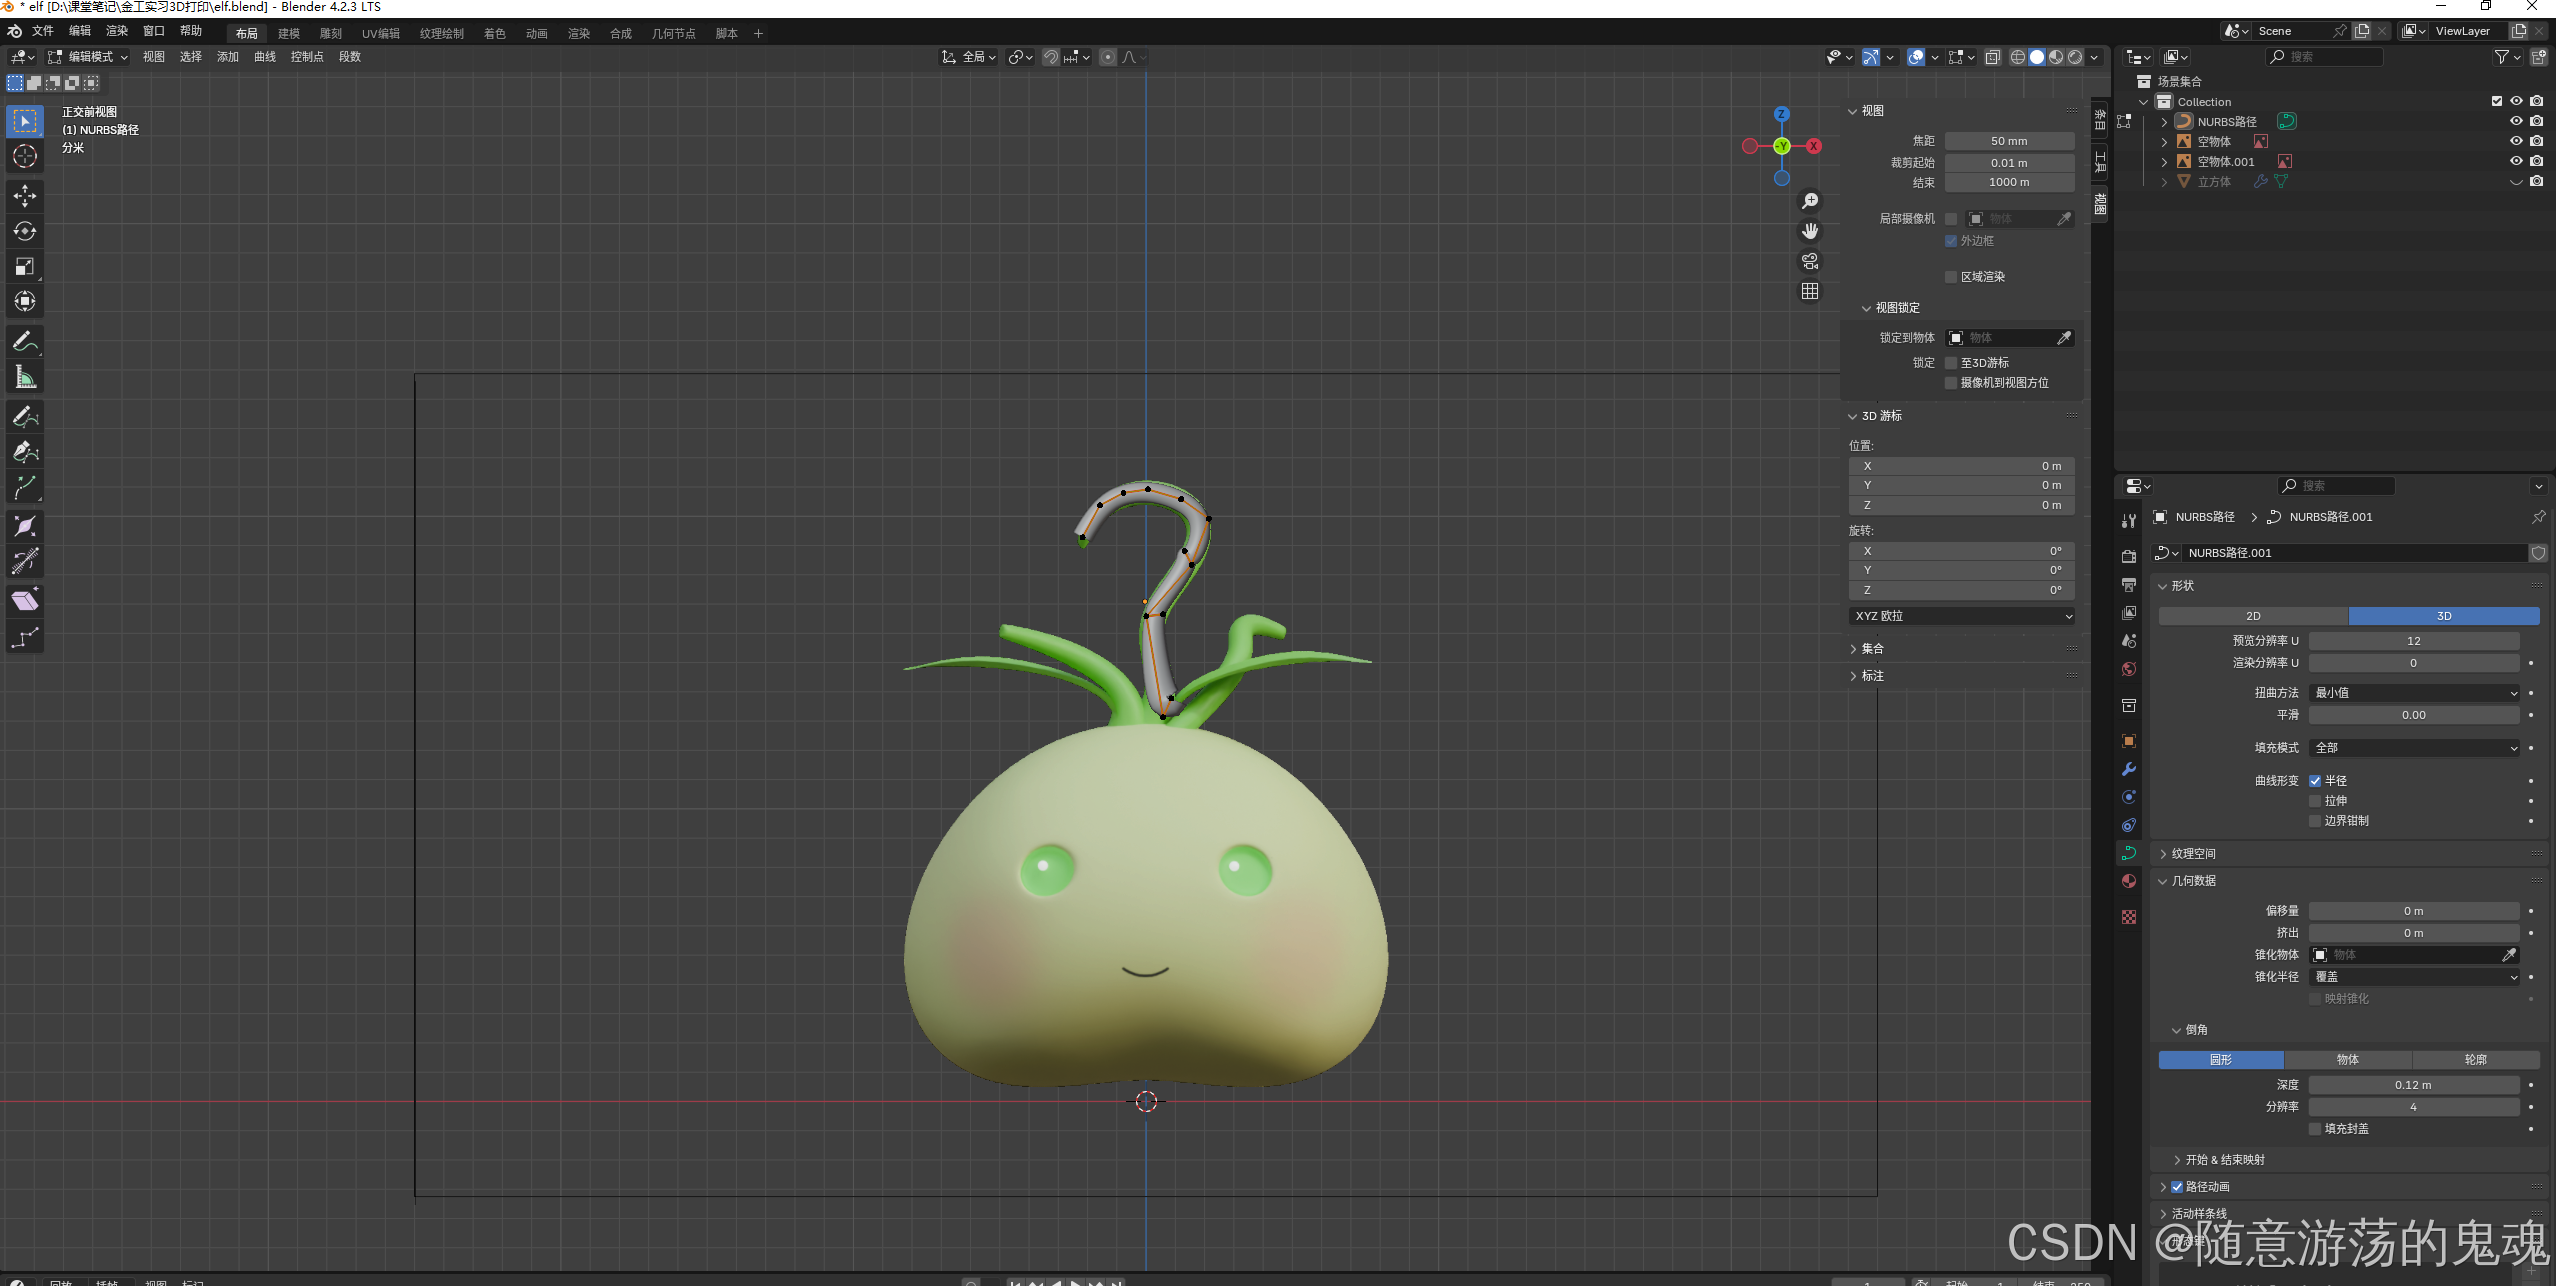Select the Move tool in toolbar
The height and width of the screenshot is (1286, 2556).
(25, 196)
